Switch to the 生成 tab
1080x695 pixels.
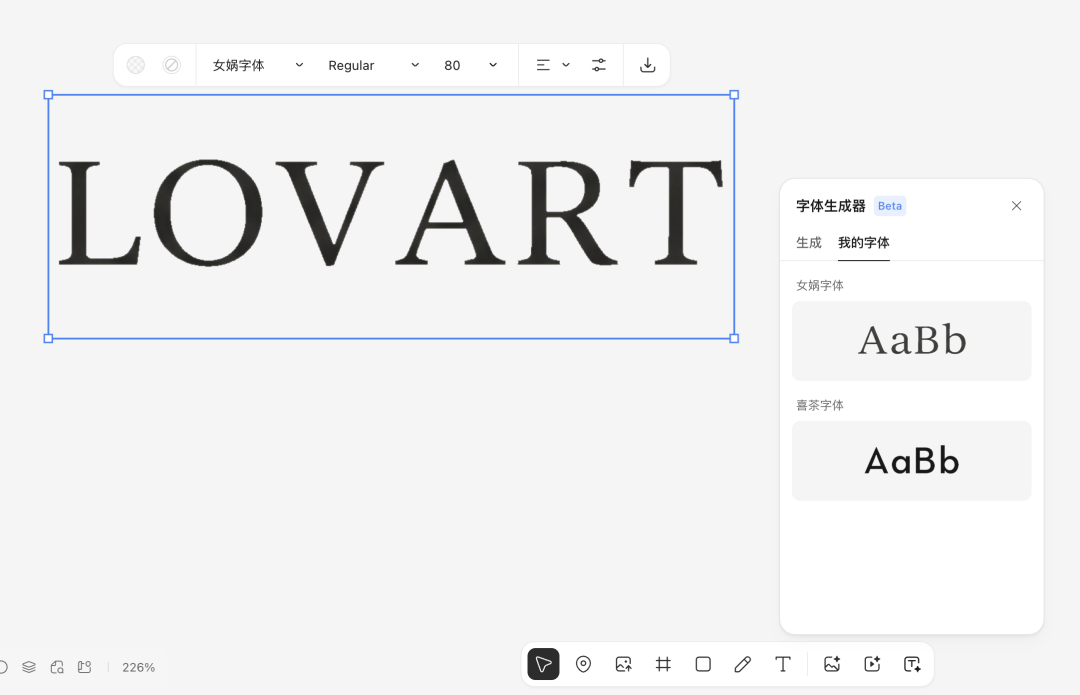[x=809, y=242]
